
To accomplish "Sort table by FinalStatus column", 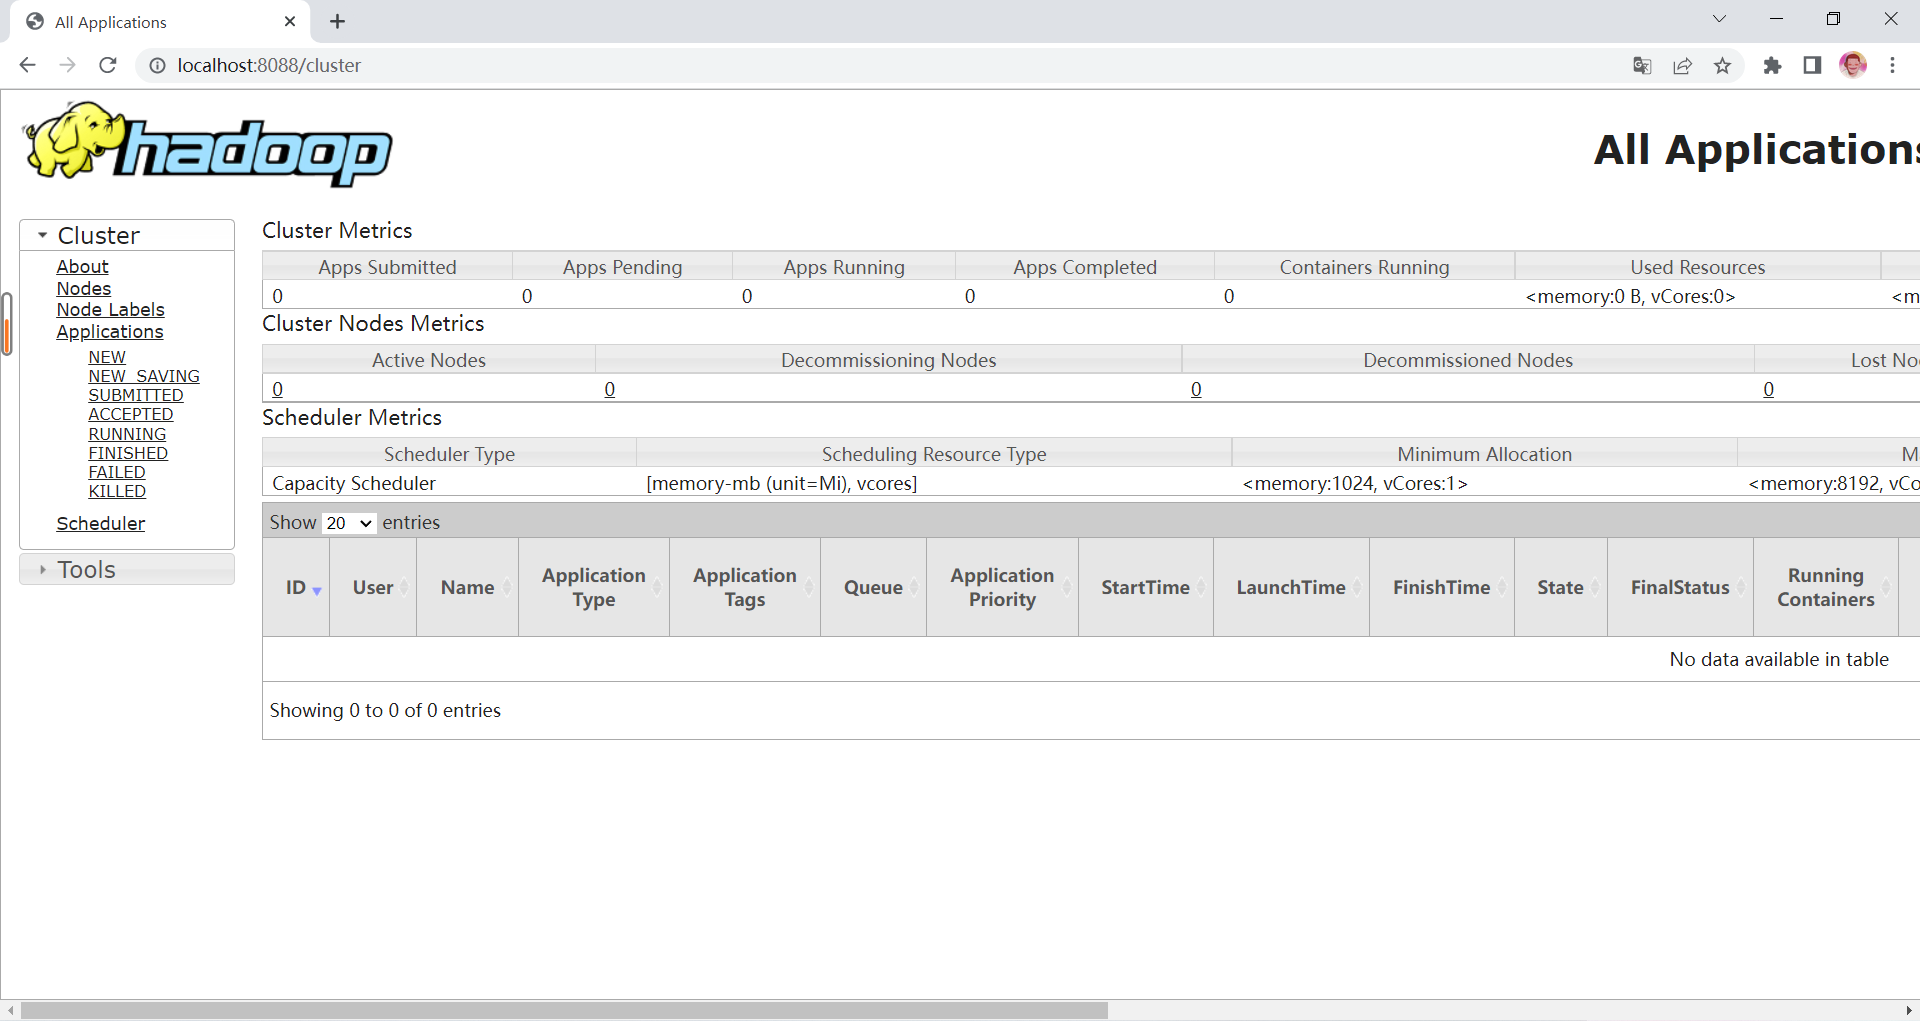I will pos(1680,588).
